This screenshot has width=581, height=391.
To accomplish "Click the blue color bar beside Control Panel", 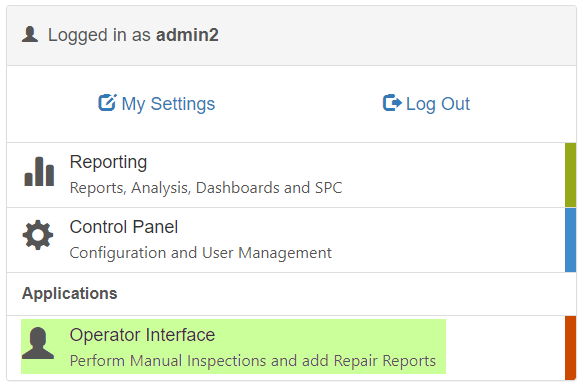I will click(x=571, y=240).
